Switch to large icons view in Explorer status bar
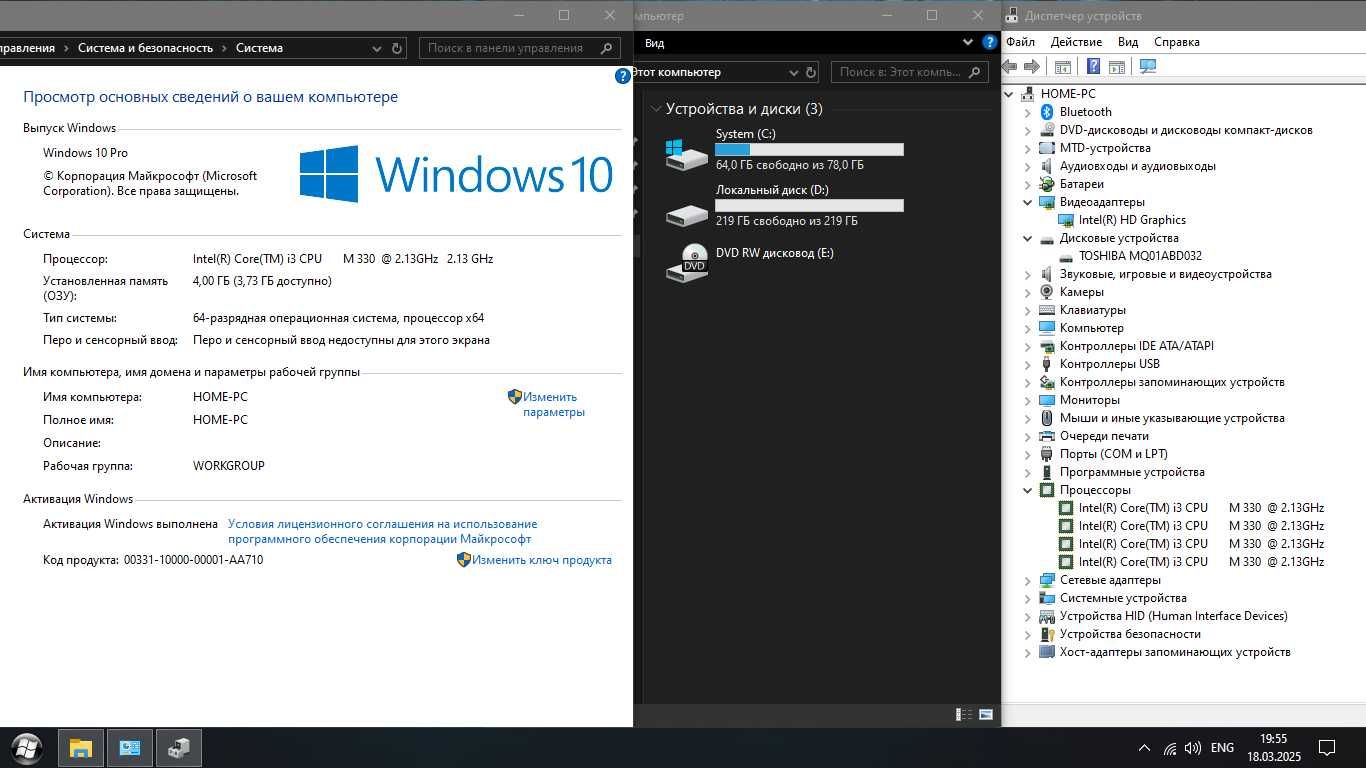1366x768 pixels. 986,714
